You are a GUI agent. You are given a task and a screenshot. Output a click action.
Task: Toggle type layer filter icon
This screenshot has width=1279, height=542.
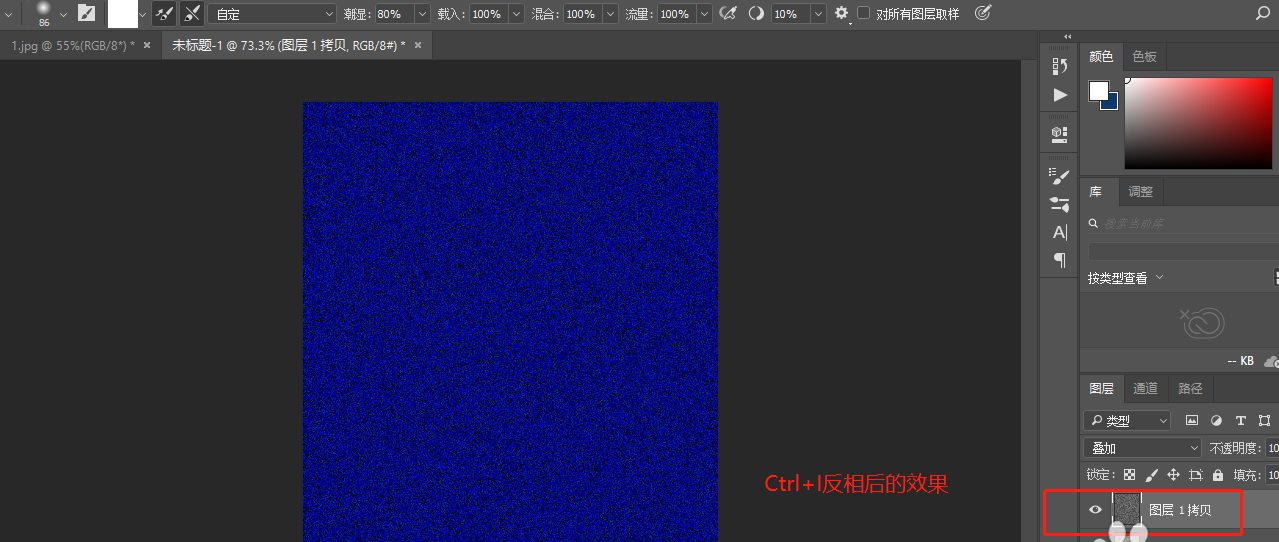point(1241,421)
